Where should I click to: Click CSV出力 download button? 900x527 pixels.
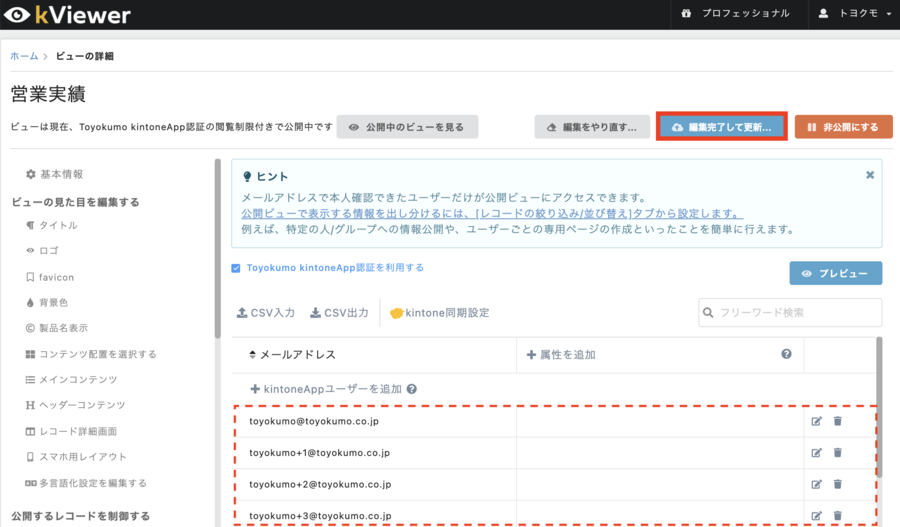point(339,313)
